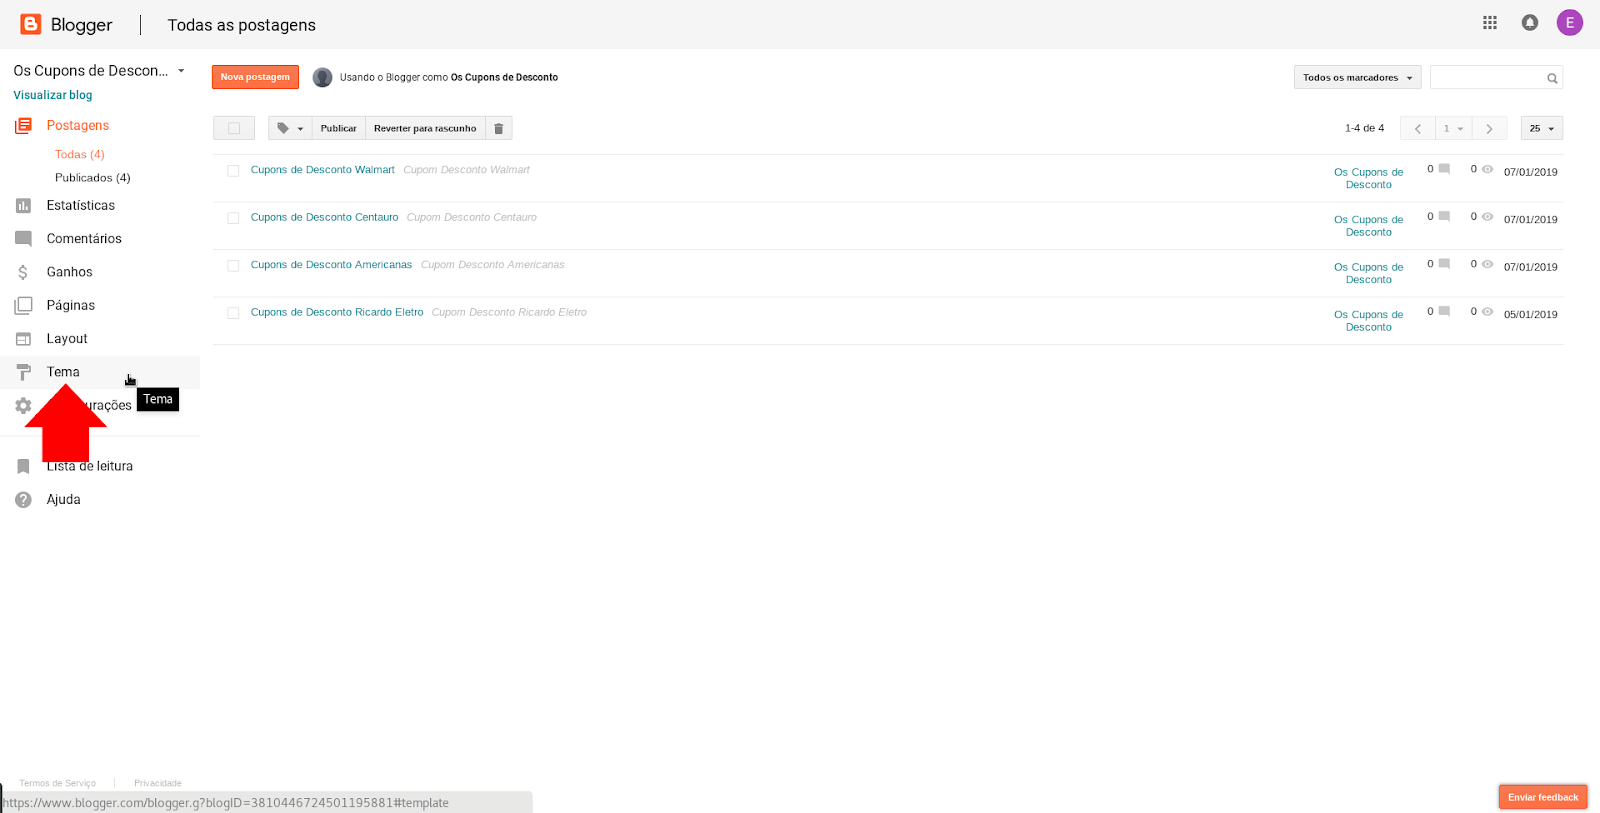Open Cupons de Desconto Centauro post
The height and width of the screenshot is (813, 1600).
(x=324, y=217)
